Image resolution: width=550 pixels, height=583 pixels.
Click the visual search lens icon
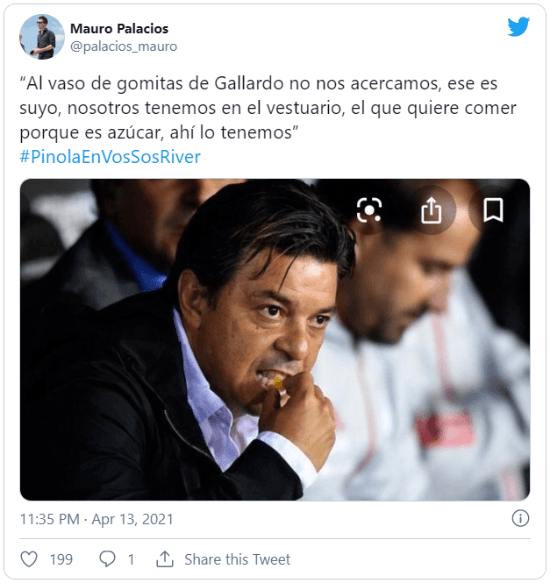(x=369, y=210)
